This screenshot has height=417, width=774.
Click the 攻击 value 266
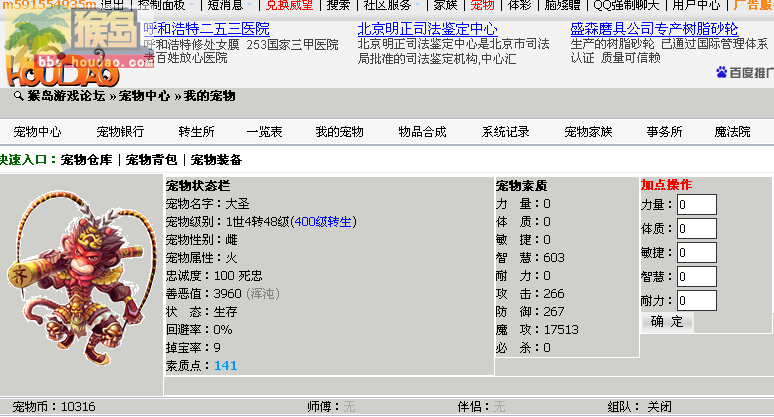554,294
